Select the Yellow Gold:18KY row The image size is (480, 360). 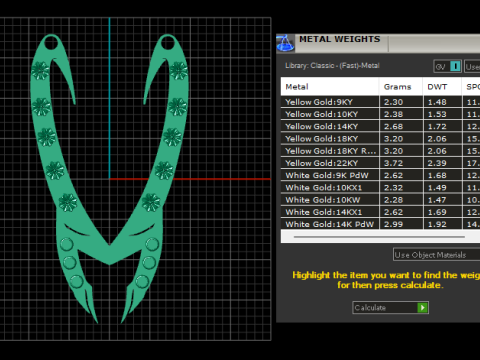[380, 139]
